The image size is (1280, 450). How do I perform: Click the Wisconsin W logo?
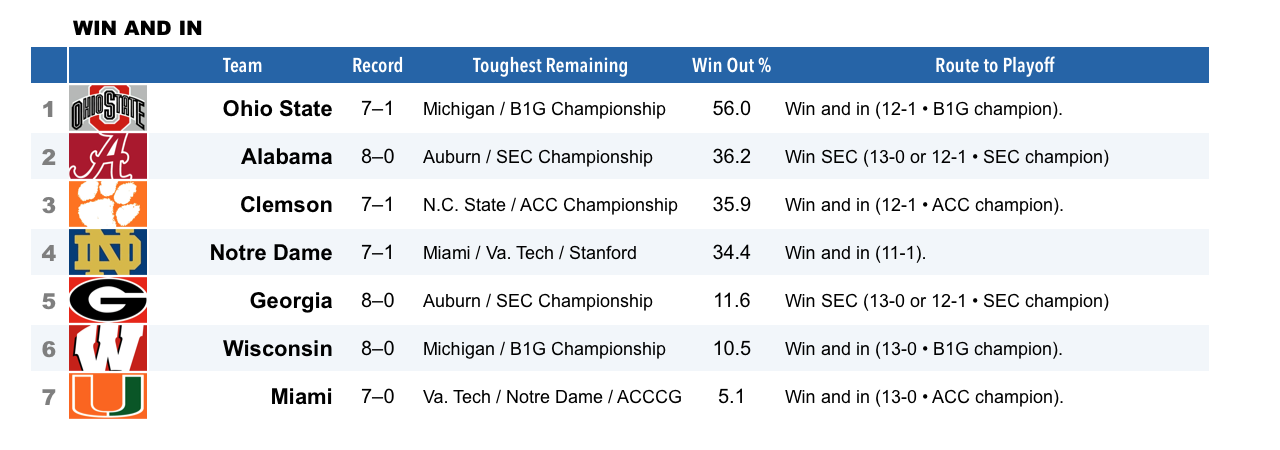pyautogui.click(x=108, y=348)
